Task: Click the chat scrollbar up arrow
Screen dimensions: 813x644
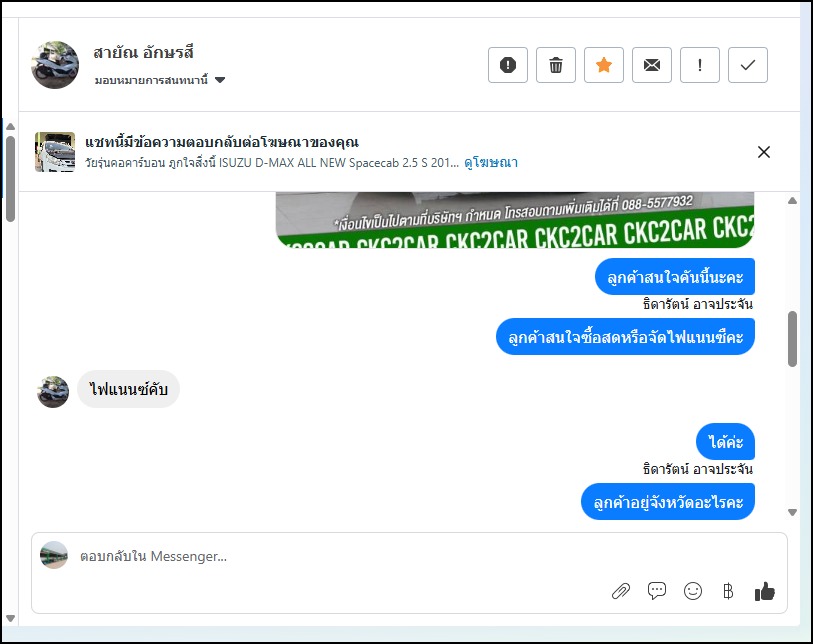Action: pos(792,201)
